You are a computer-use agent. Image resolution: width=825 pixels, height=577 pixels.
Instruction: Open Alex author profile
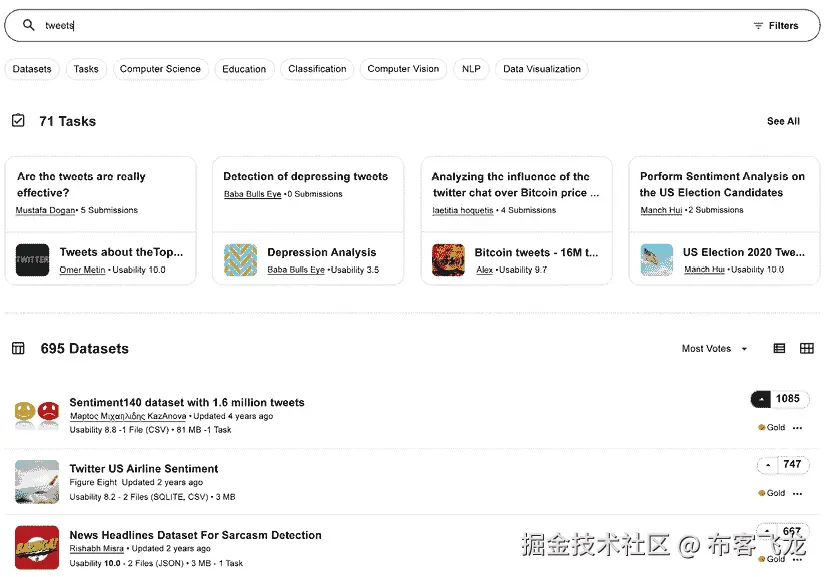point(485,270)
